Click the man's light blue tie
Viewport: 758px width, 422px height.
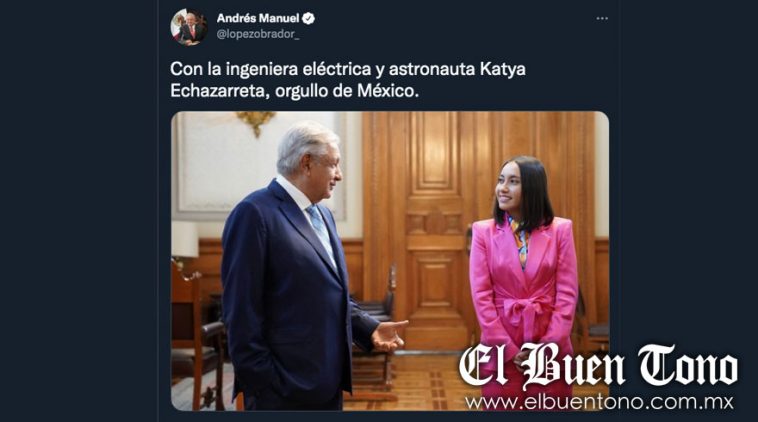coord(321,233)
